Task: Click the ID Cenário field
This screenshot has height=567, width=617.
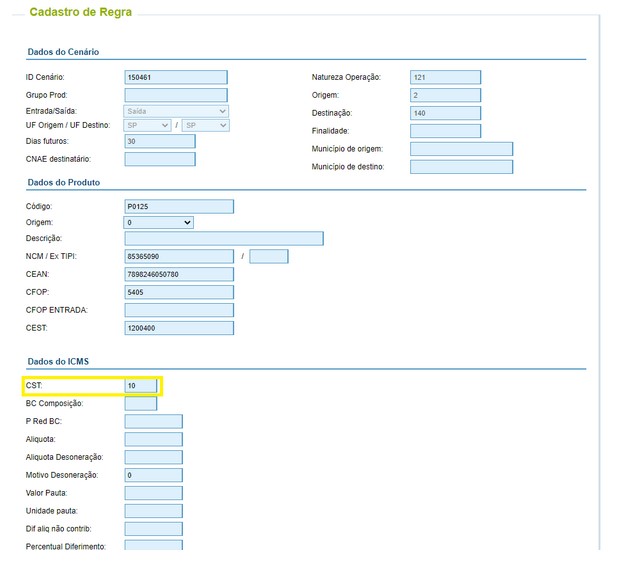Action: tap(176, 77)
